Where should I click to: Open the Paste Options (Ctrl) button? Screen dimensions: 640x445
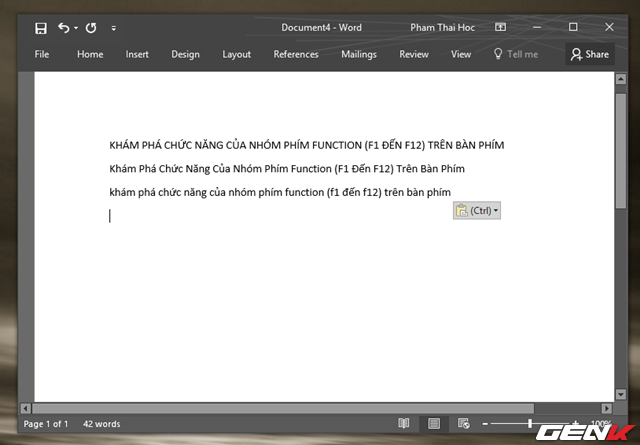point(477,211)
